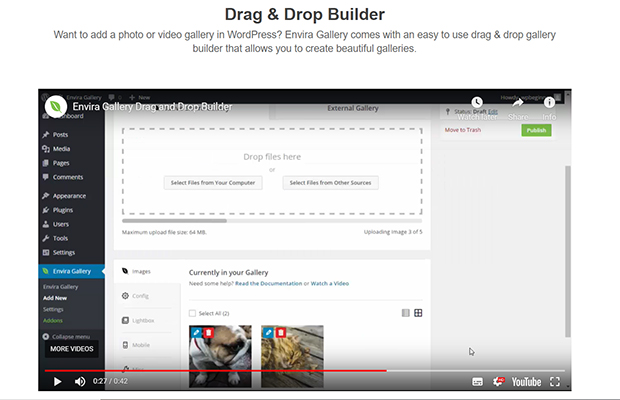Image resolution: width=620 pixels, height=400 pixels.
Task: Switch to grid view icon
Action: click(418, 313)
